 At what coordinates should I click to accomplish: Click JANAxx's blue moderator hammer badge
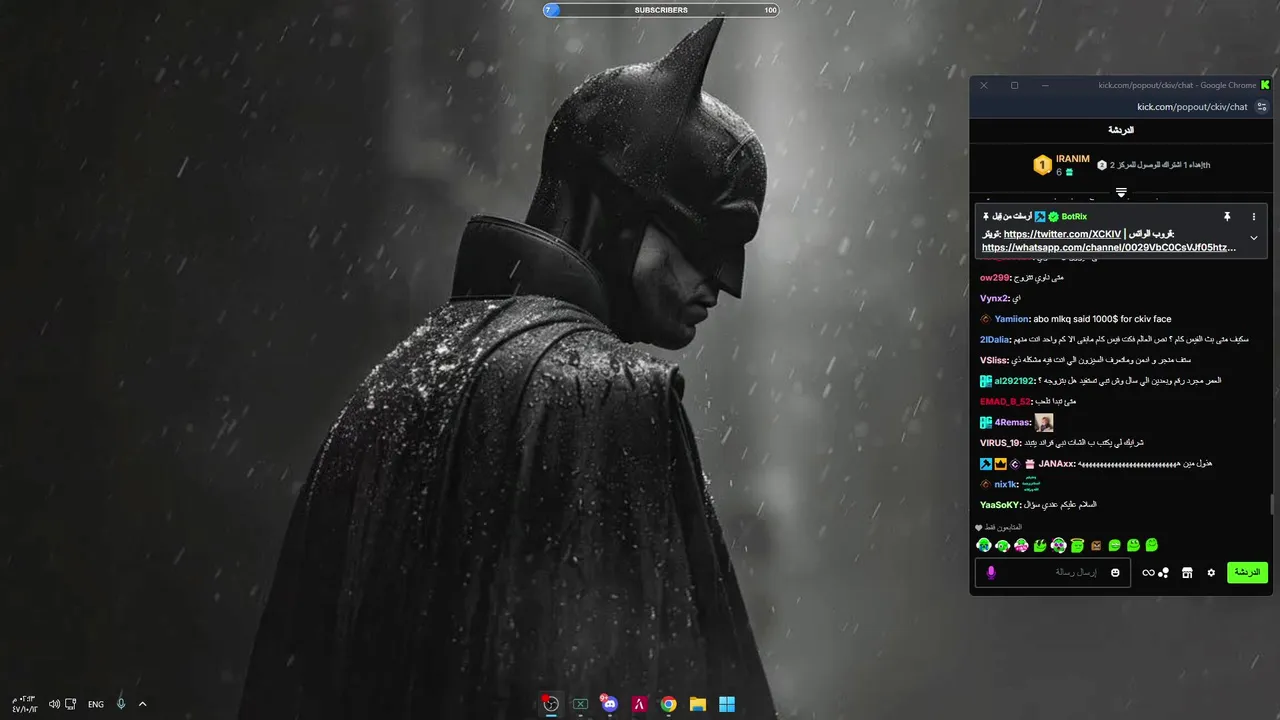(x=985, y=464)
